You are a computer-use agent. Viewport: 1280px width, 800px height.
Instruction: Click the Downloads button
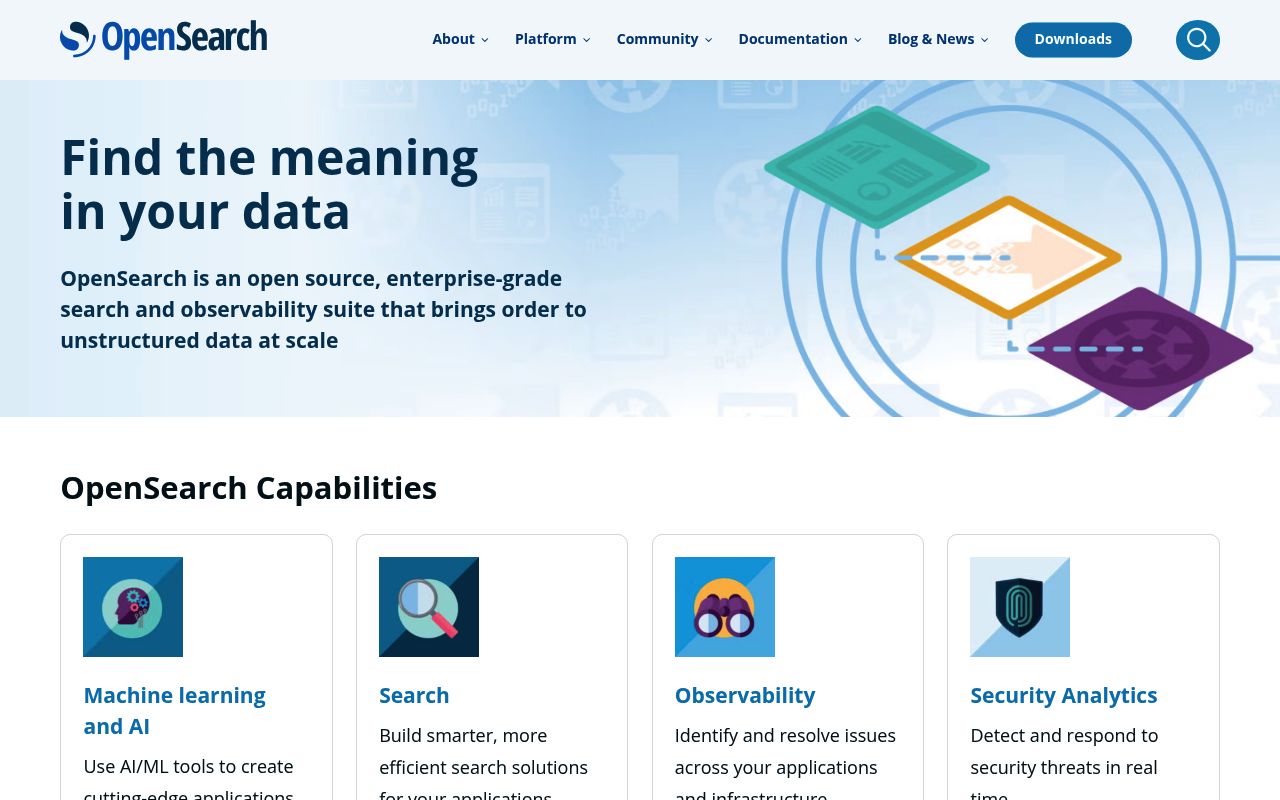(x=1073, y=40)
